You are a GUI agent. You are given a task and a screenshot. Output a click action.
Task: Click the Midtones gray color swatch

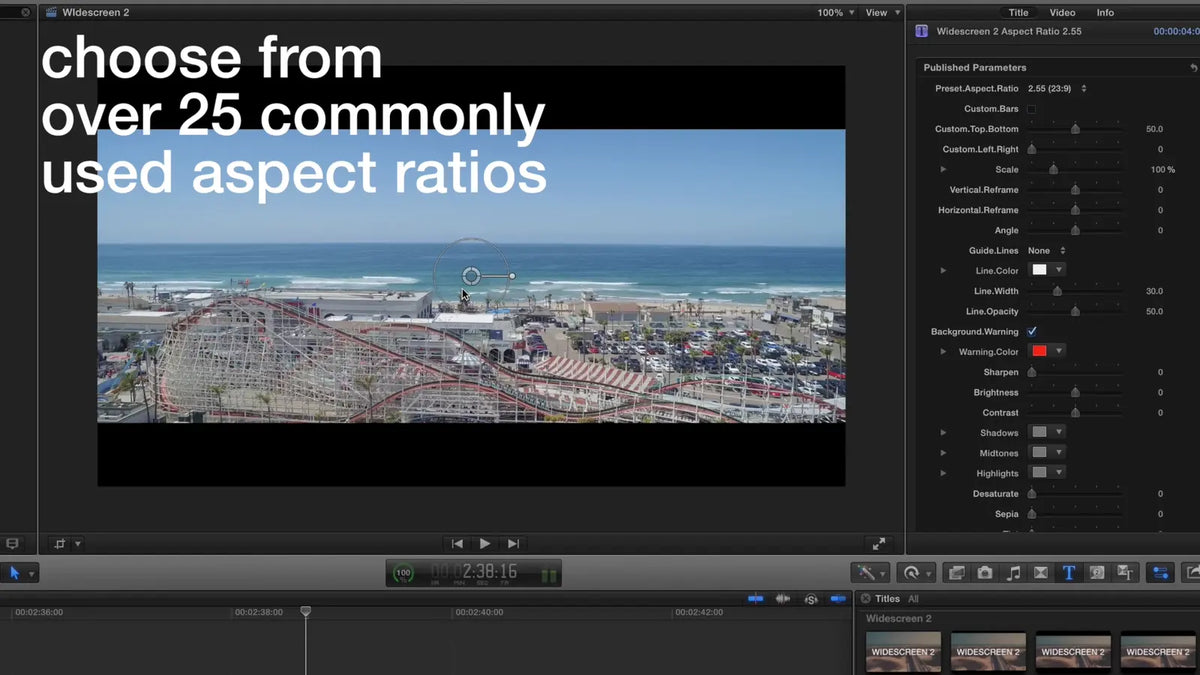[x=1039, y=452]
